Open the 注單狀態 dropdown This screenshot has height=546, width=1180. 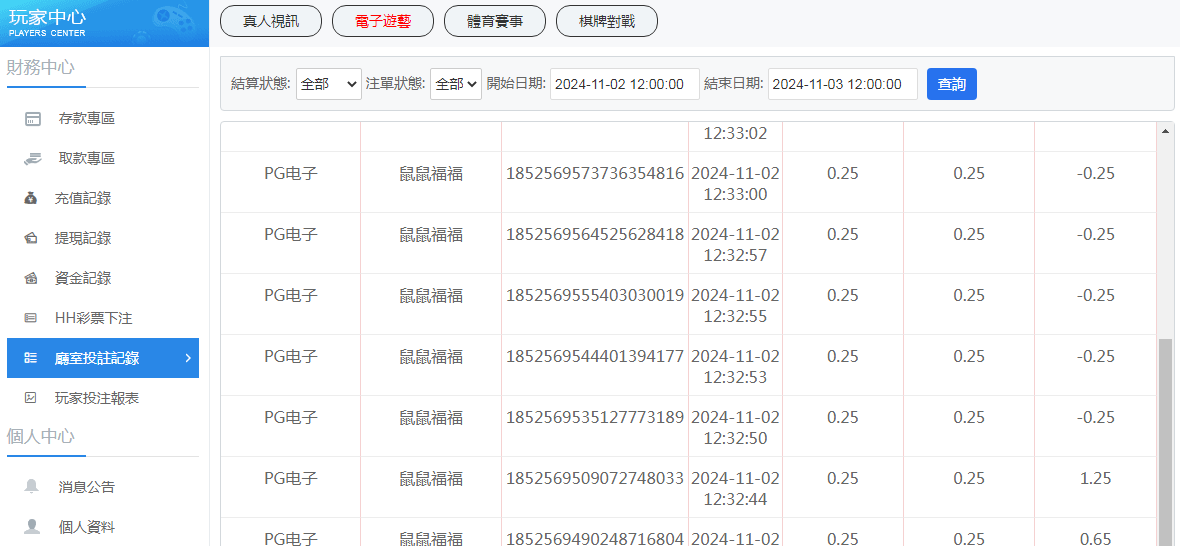pos(456,85)
